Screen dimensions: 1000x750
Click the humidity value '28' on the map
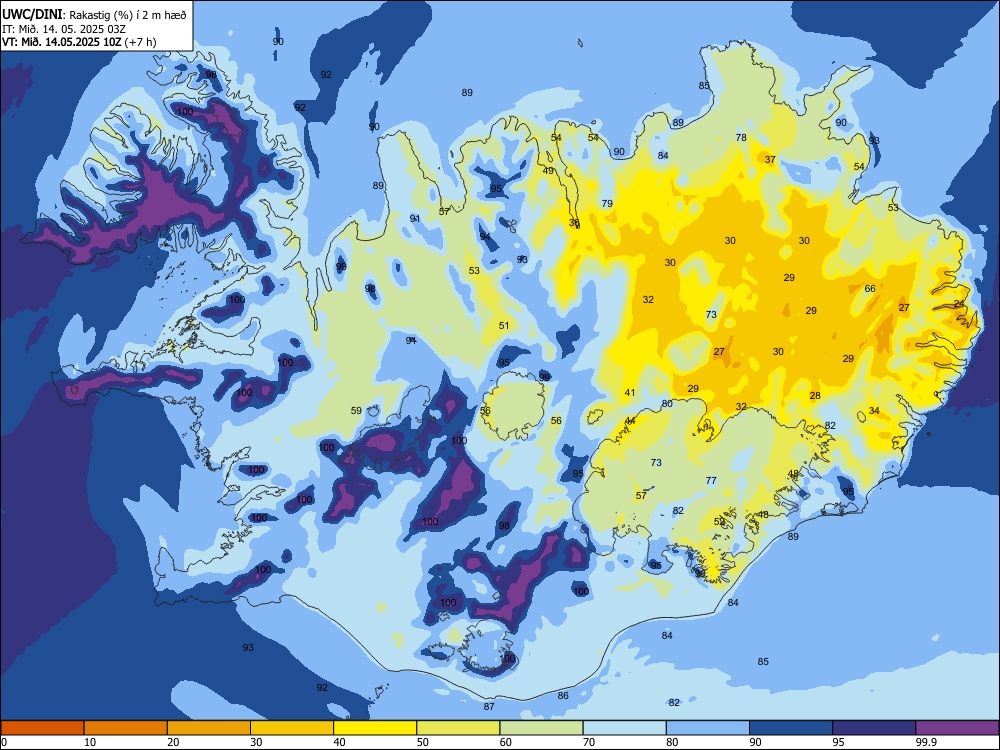pos(815,395)
